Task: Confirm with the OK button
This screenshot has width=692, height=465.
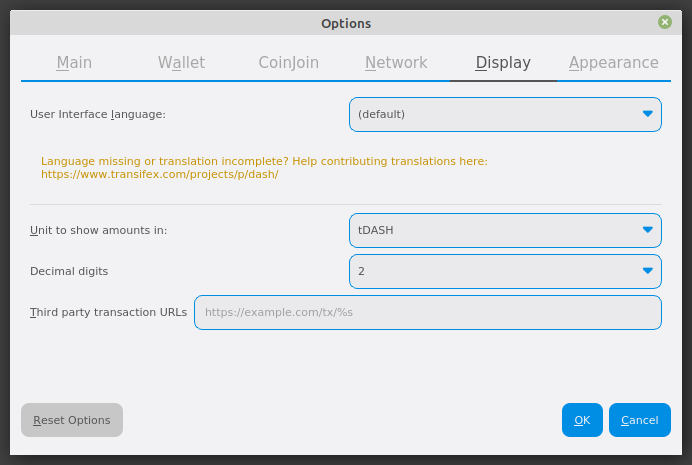Action: [x=582, y=420]
